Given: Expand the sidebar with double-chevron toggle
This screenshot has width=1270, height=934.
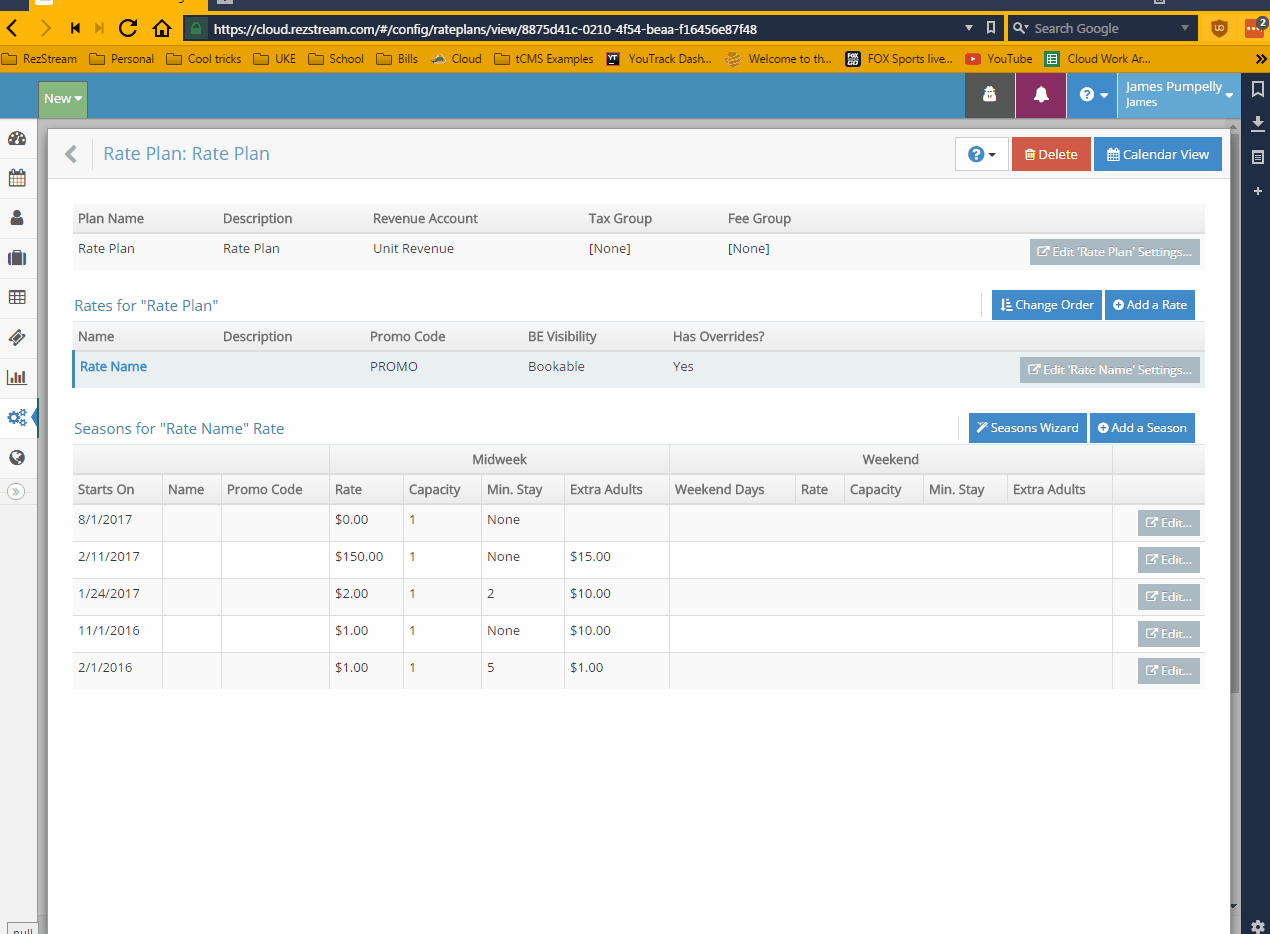Looking at the screenshot, I should [16, 491].
